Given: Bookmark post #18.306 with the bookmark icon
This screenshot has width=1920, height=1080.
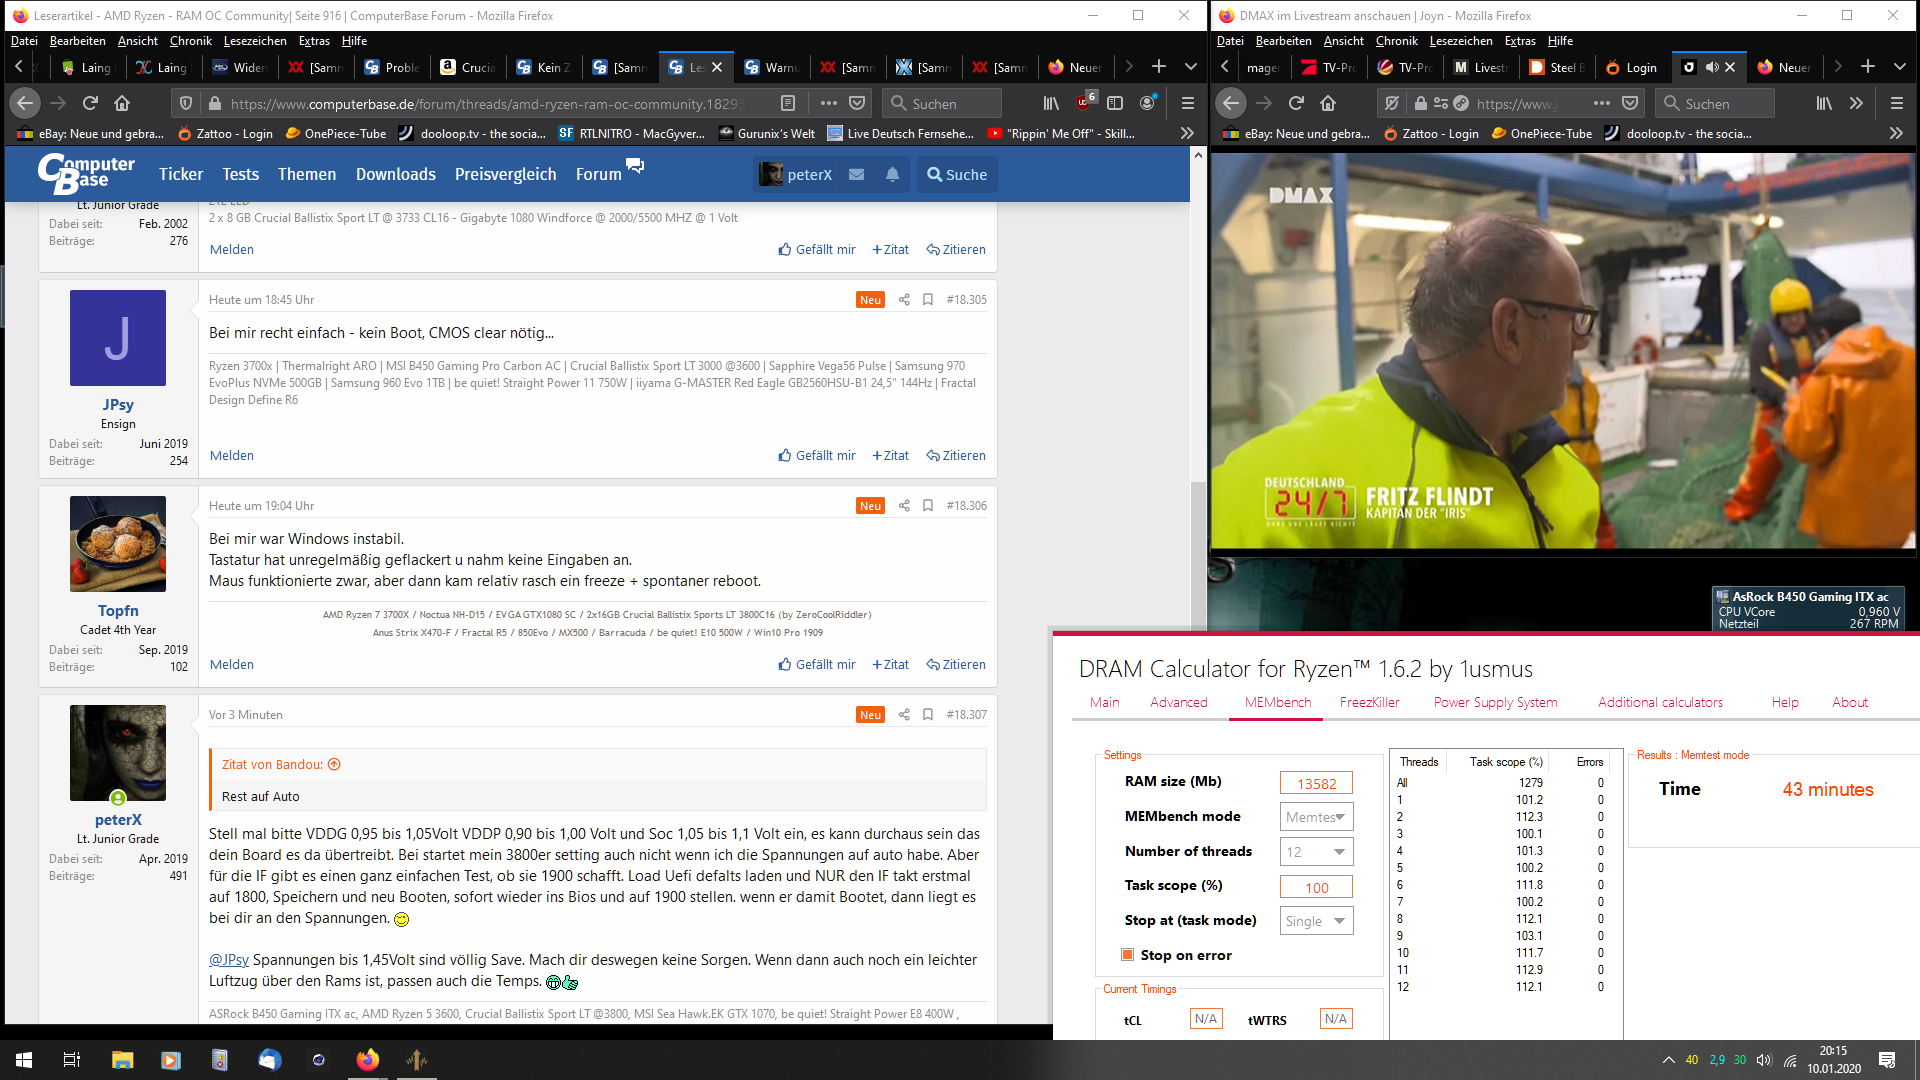Looking at the screenshot, I should tap(928, 506).
